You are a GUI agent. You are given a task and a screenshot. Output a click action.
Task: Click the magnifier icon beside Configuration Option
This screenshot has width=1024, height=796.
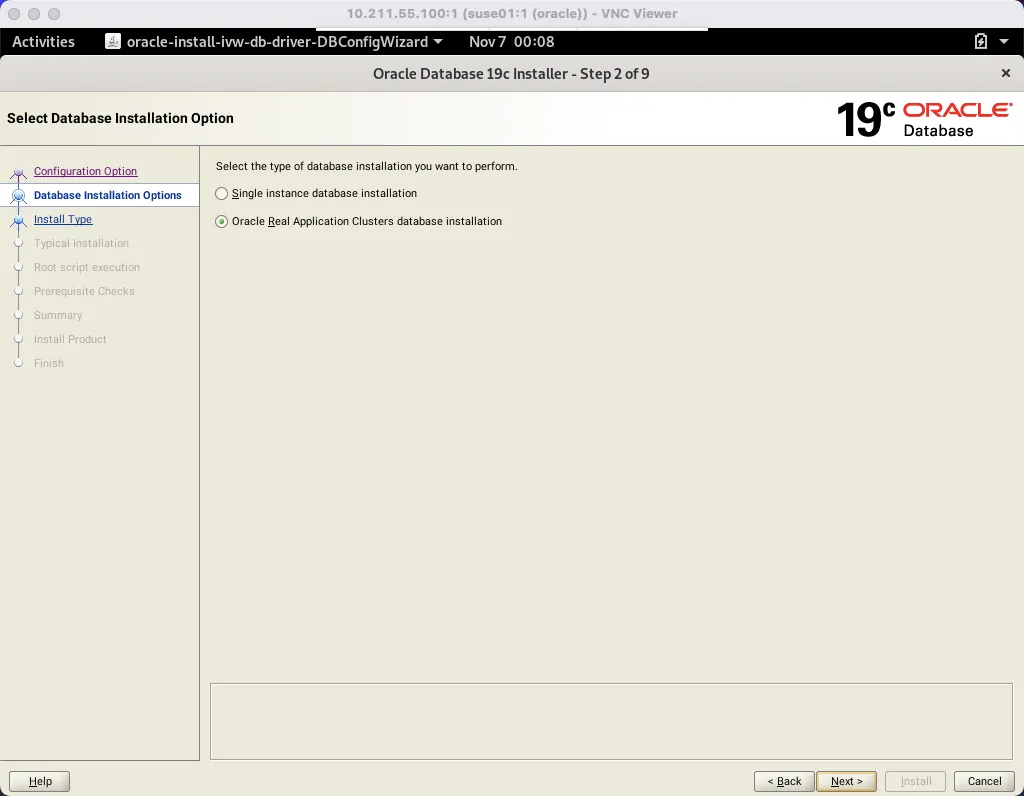pos(18,171)
